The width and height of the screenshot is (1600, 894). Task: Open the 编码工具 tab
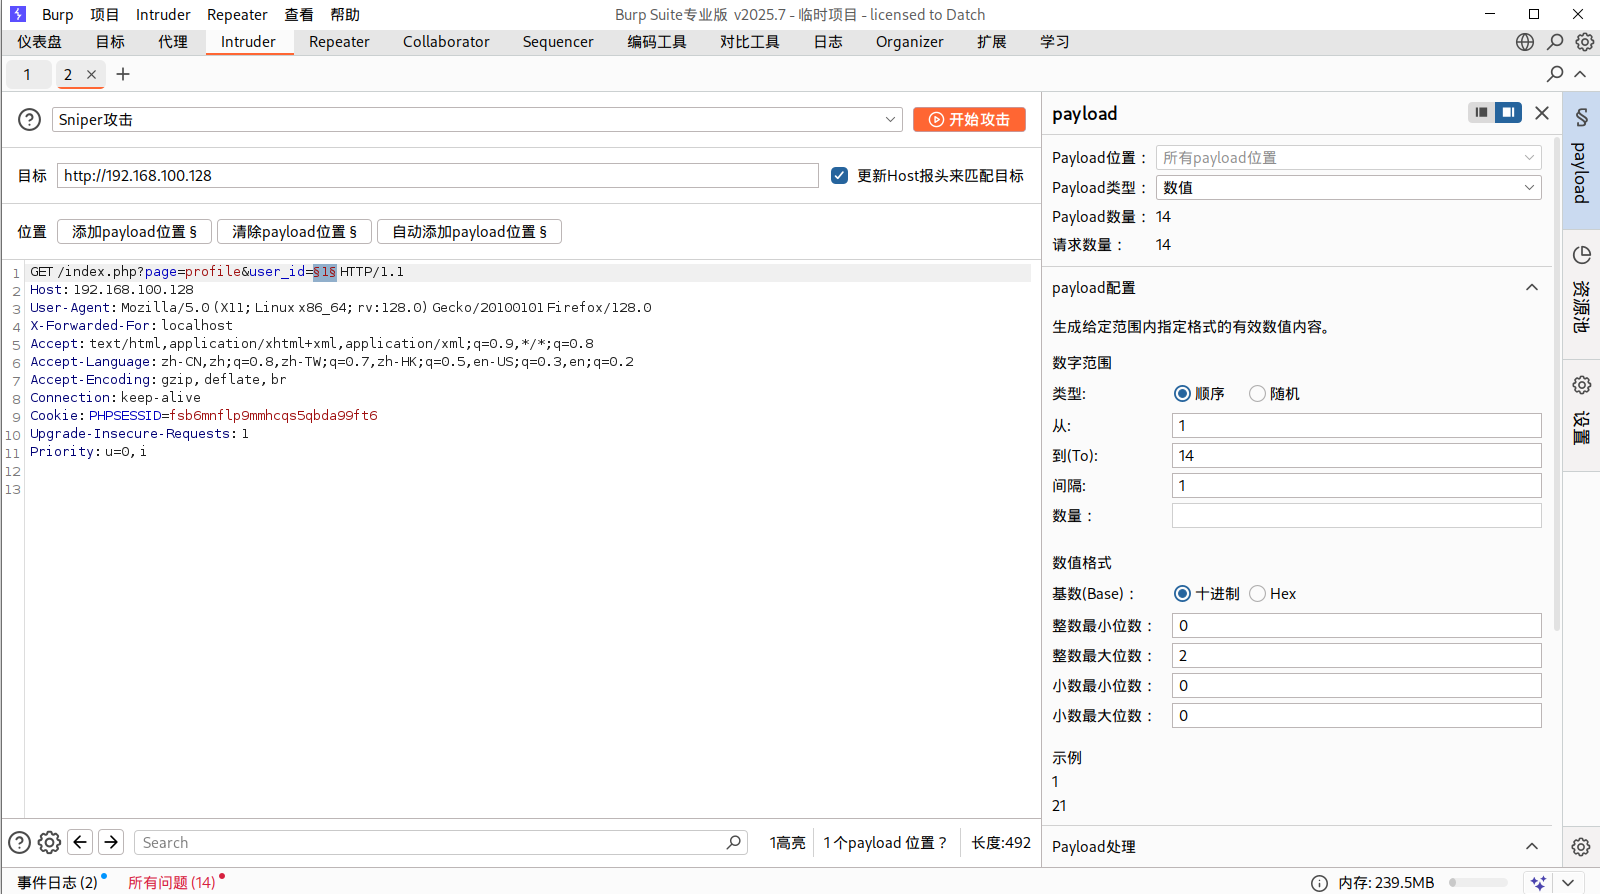pyautogui.click(x=657, y=42)
